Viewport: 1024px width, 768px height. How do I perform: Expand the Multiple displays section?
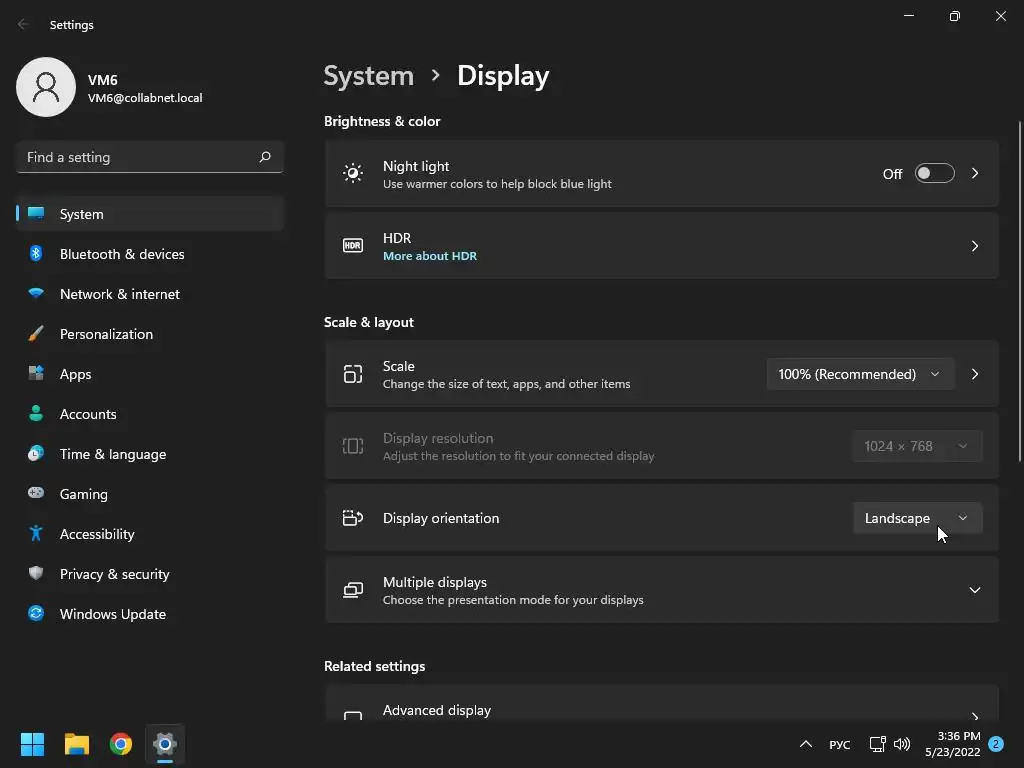coord(974,590)
